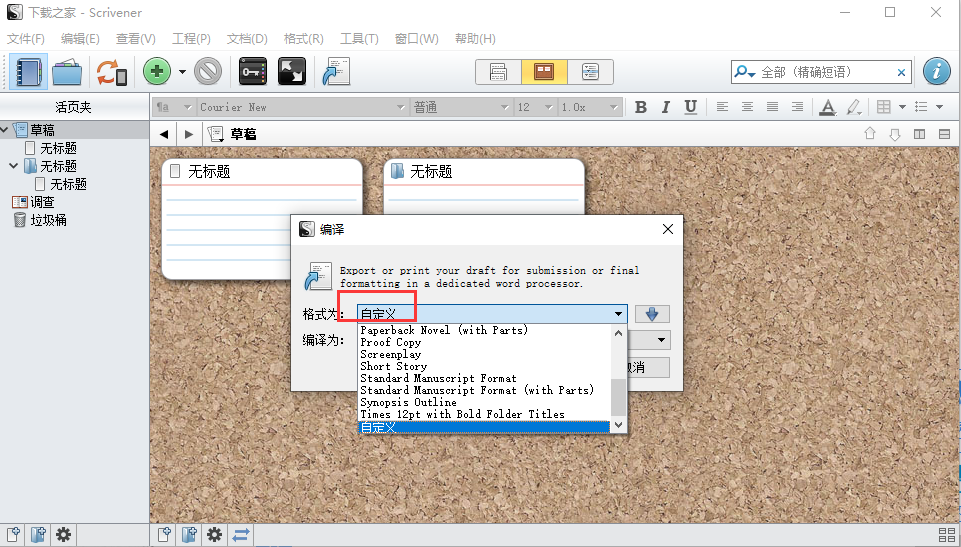Click the Trash/no-entry toolbar icon

208,72
